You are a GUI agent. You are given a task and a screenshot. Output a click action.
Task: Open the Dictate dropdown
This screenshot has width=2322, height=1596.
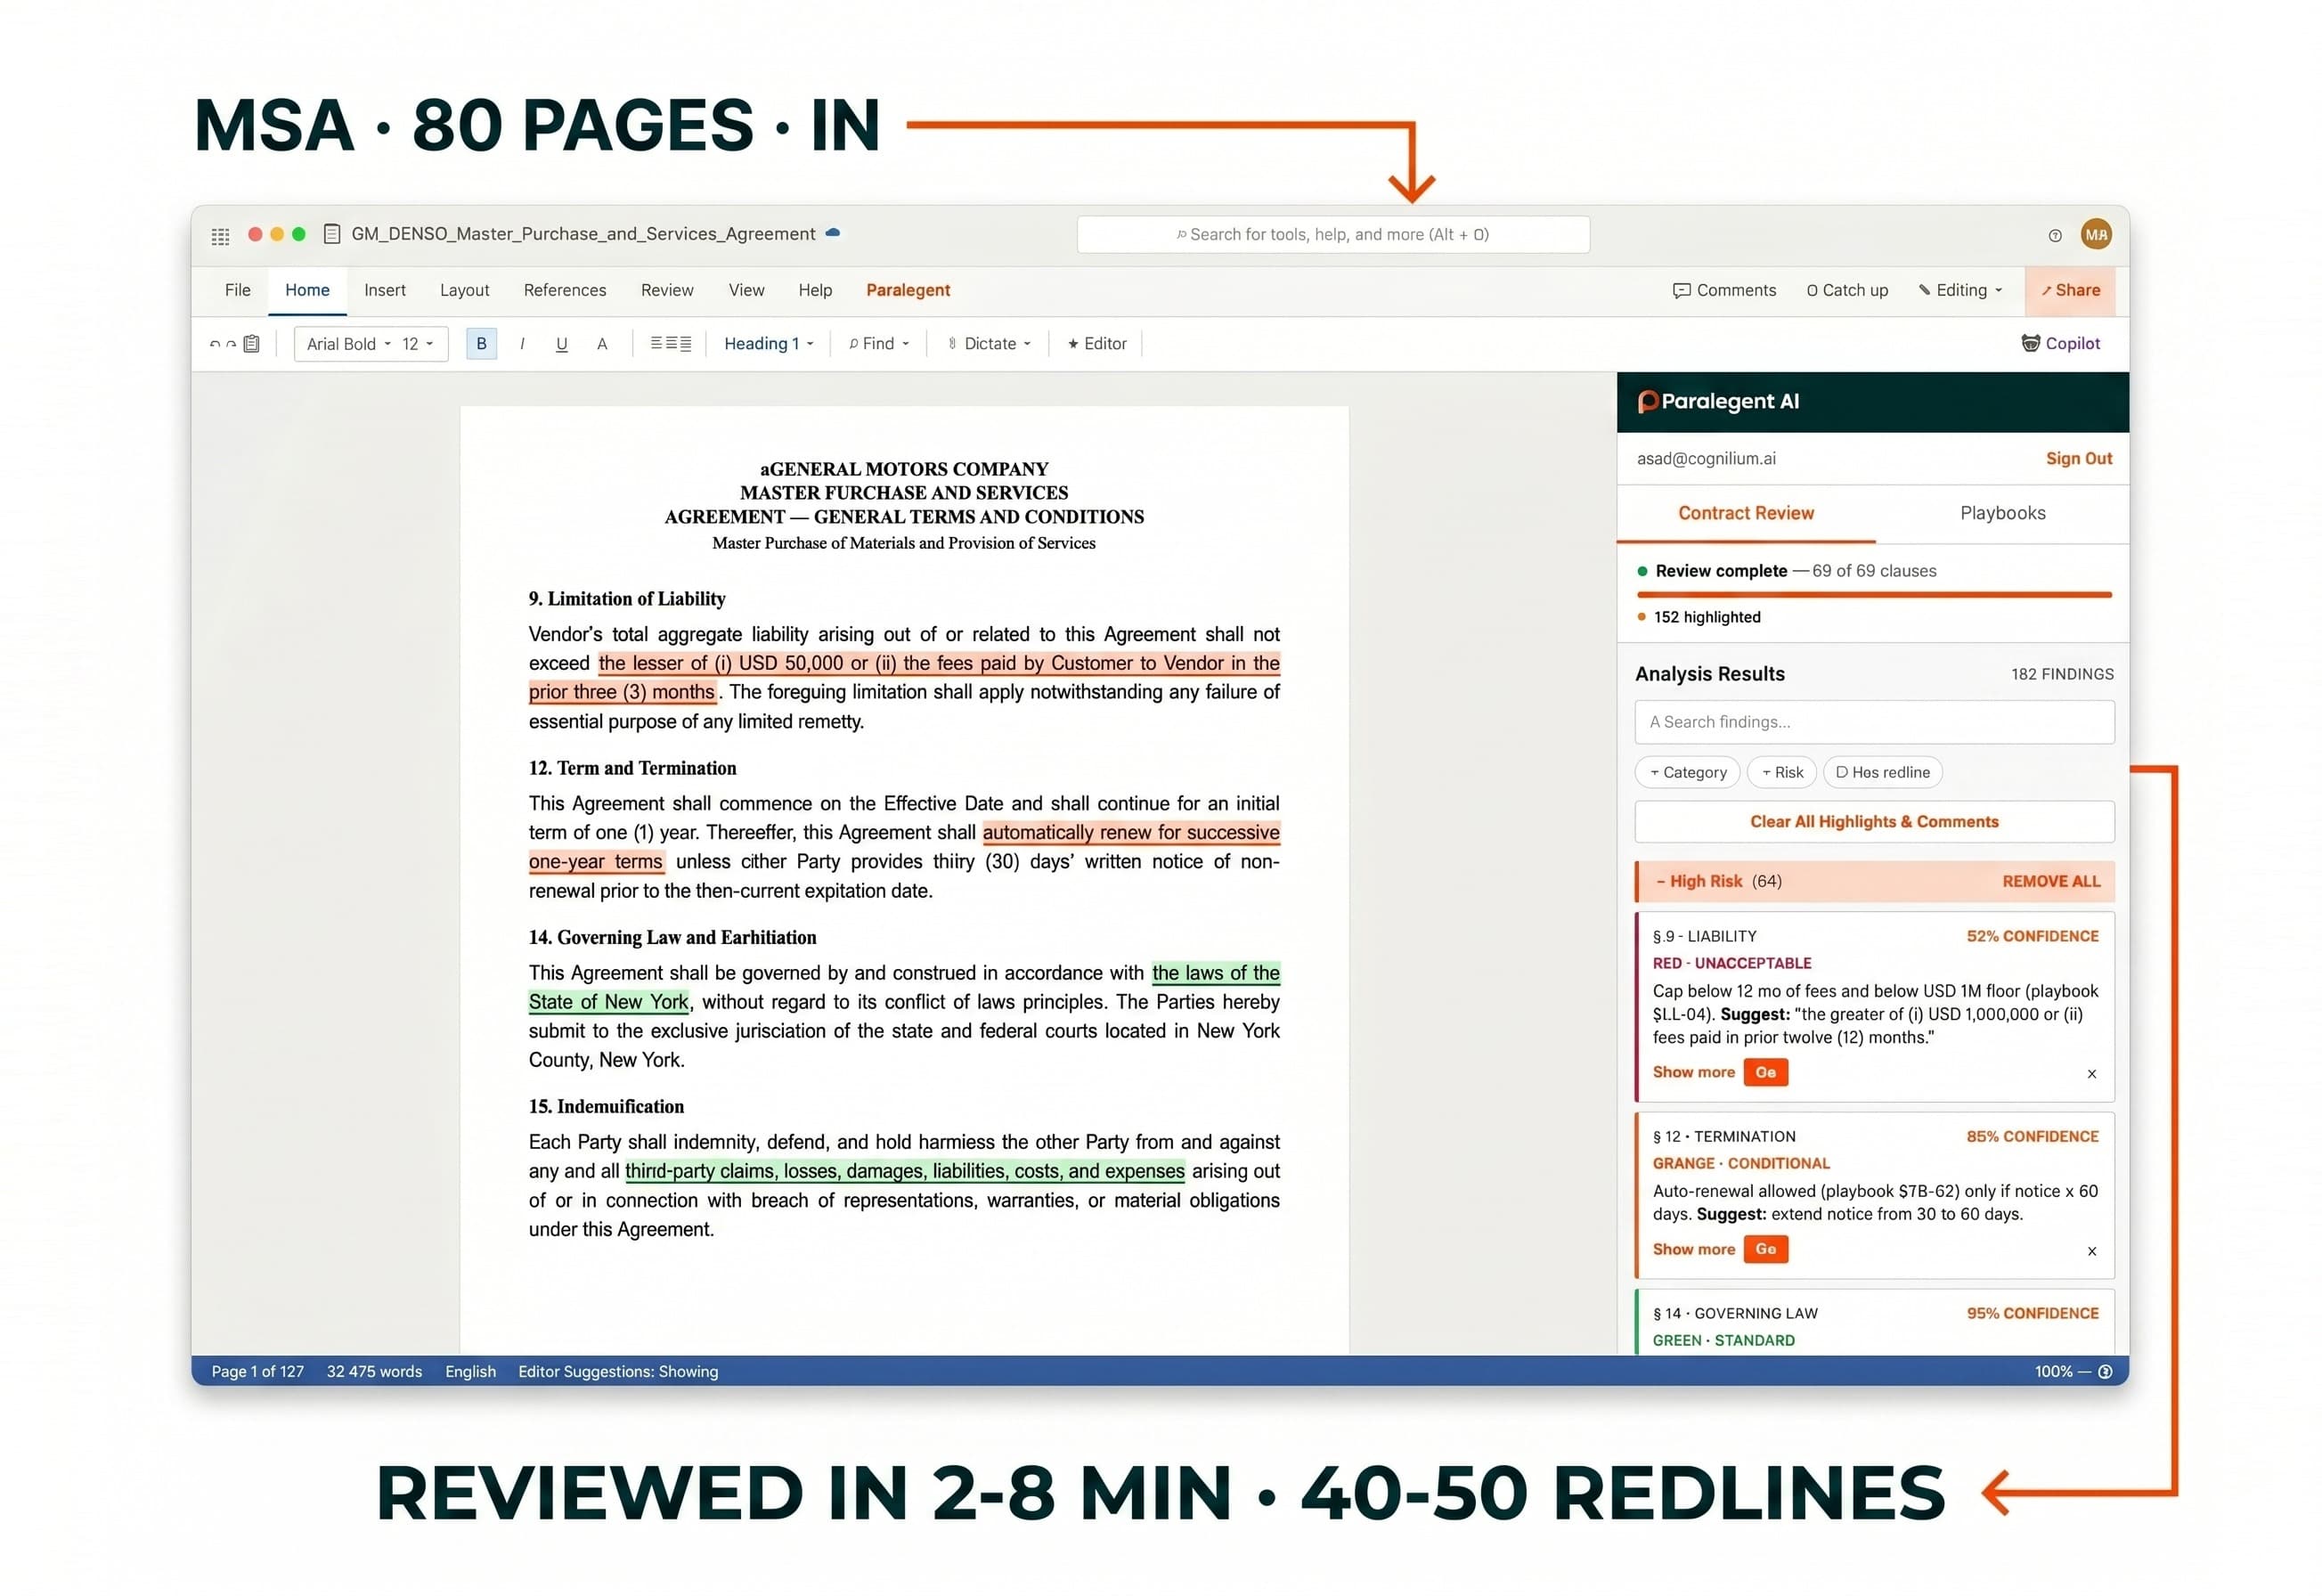(989, 344)
